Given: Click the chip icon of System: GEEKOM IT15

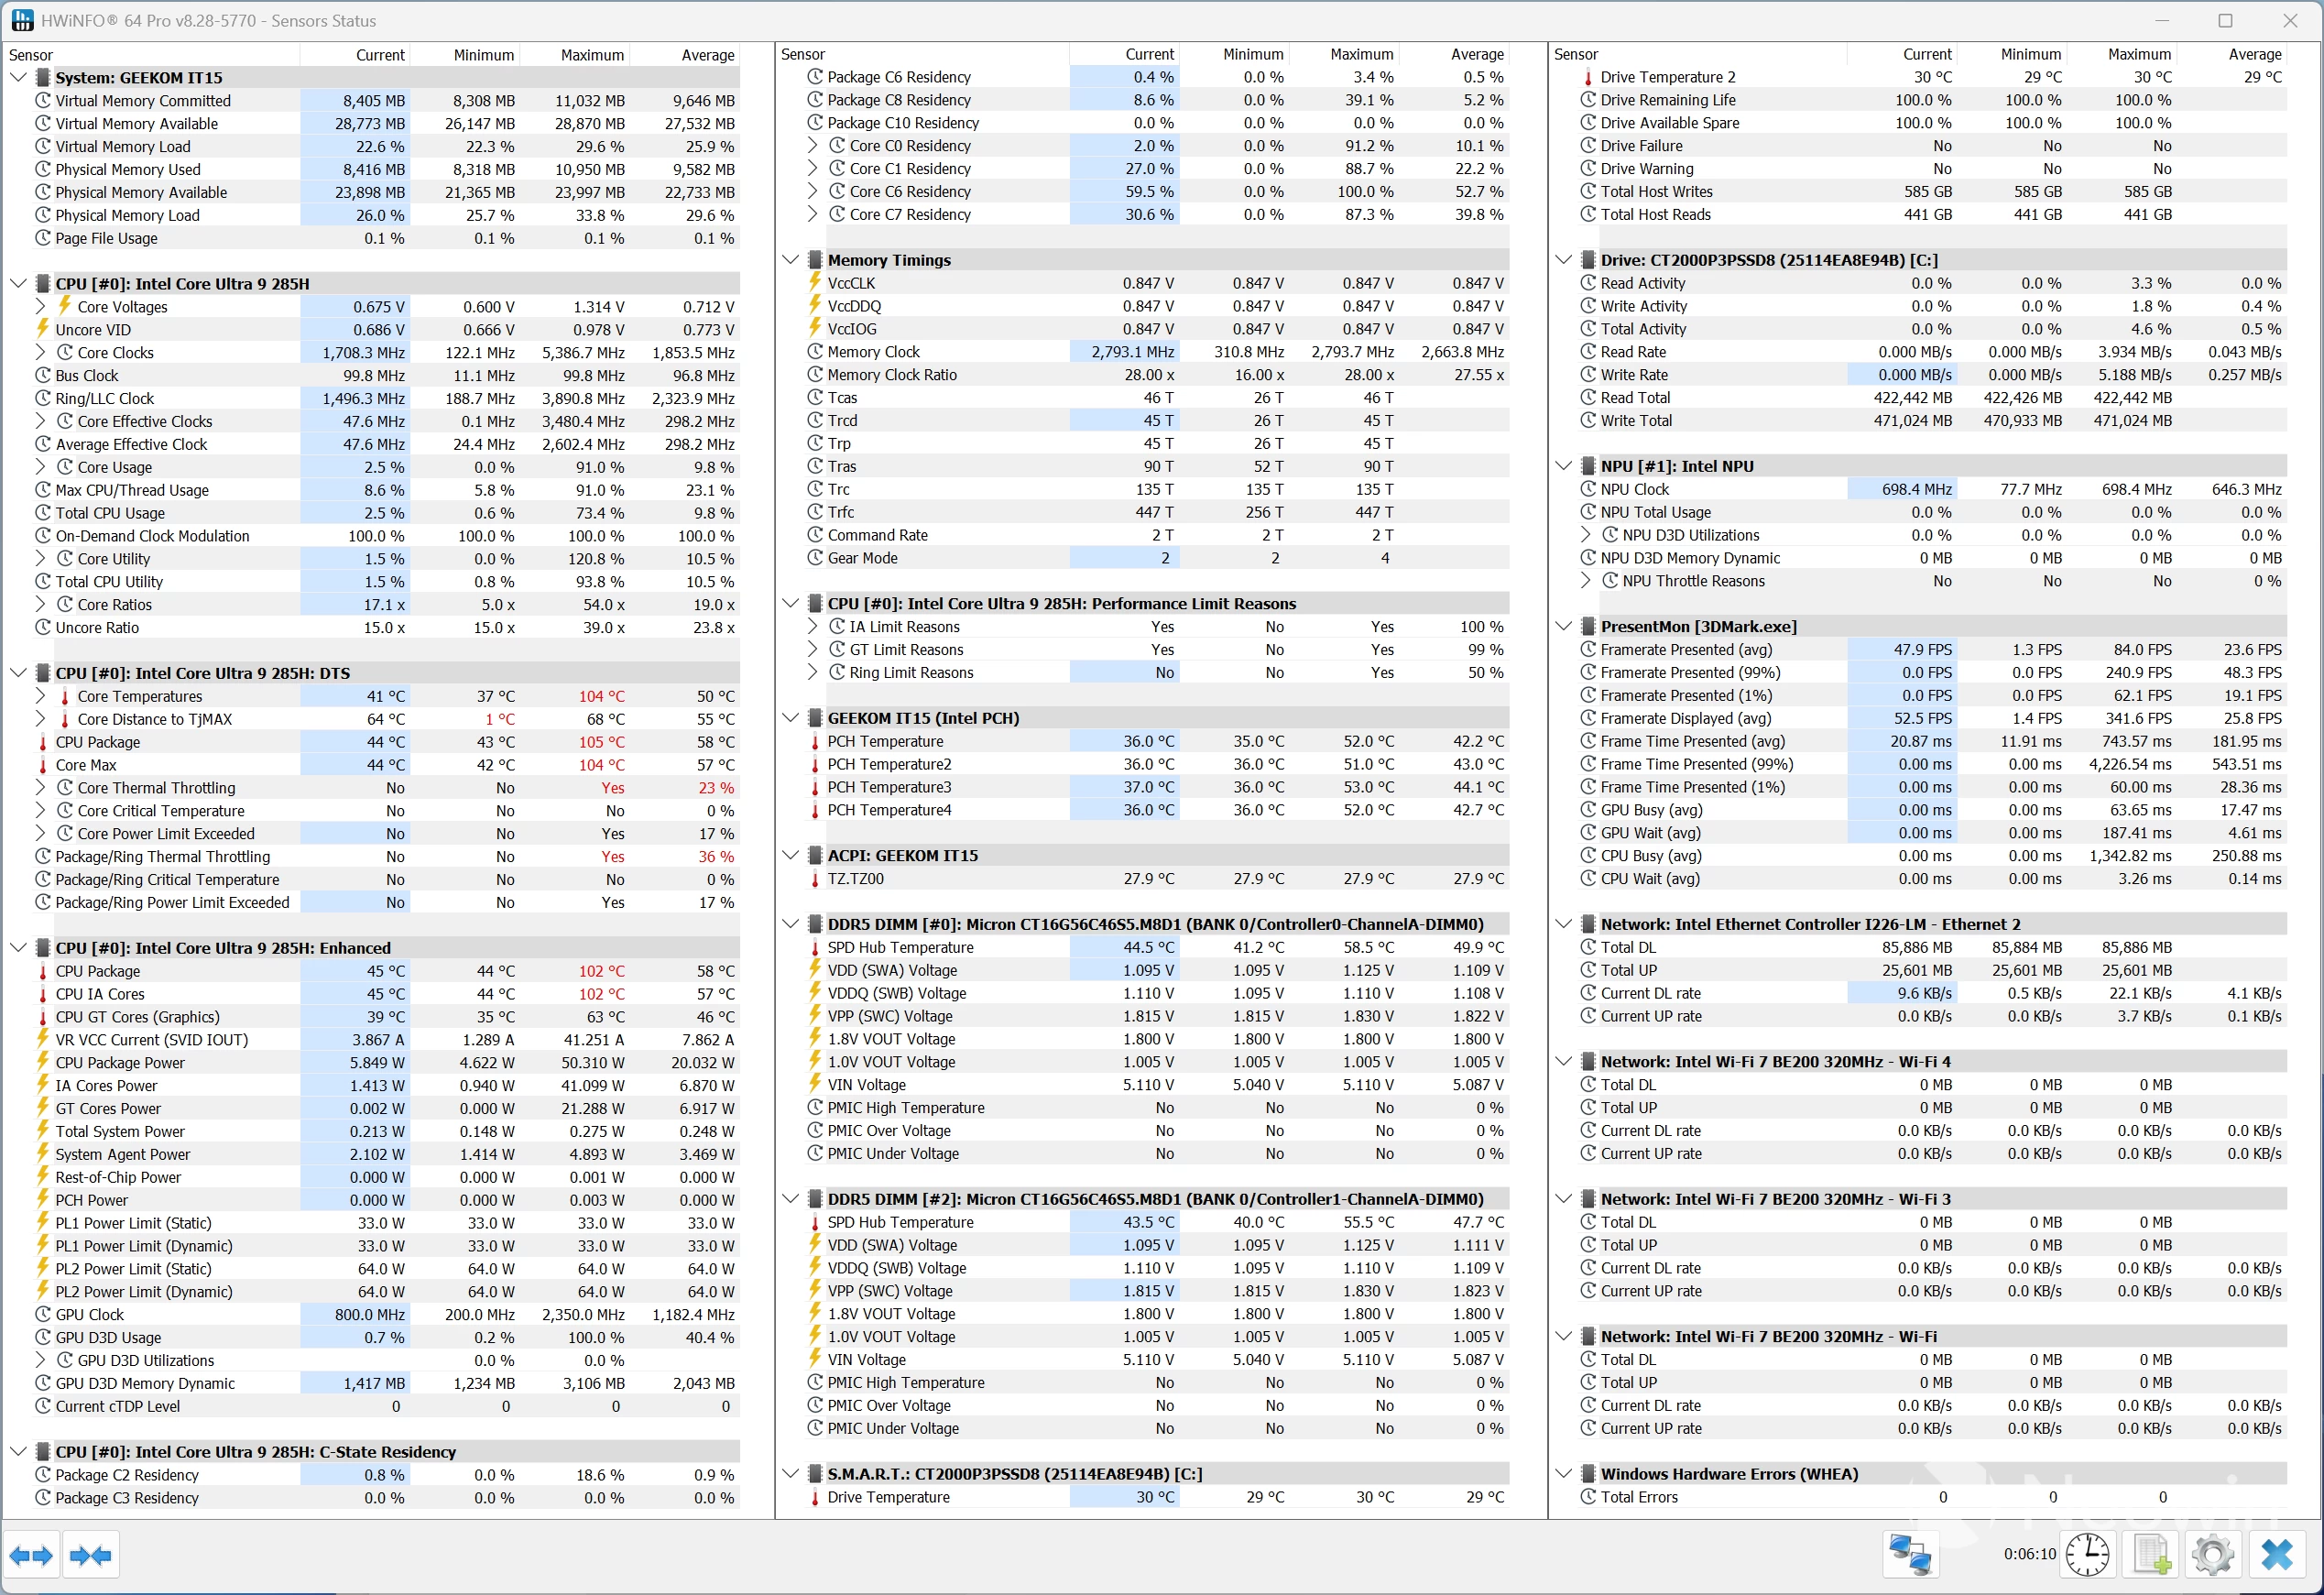Looking at the screenshot, I should point(43,77).
